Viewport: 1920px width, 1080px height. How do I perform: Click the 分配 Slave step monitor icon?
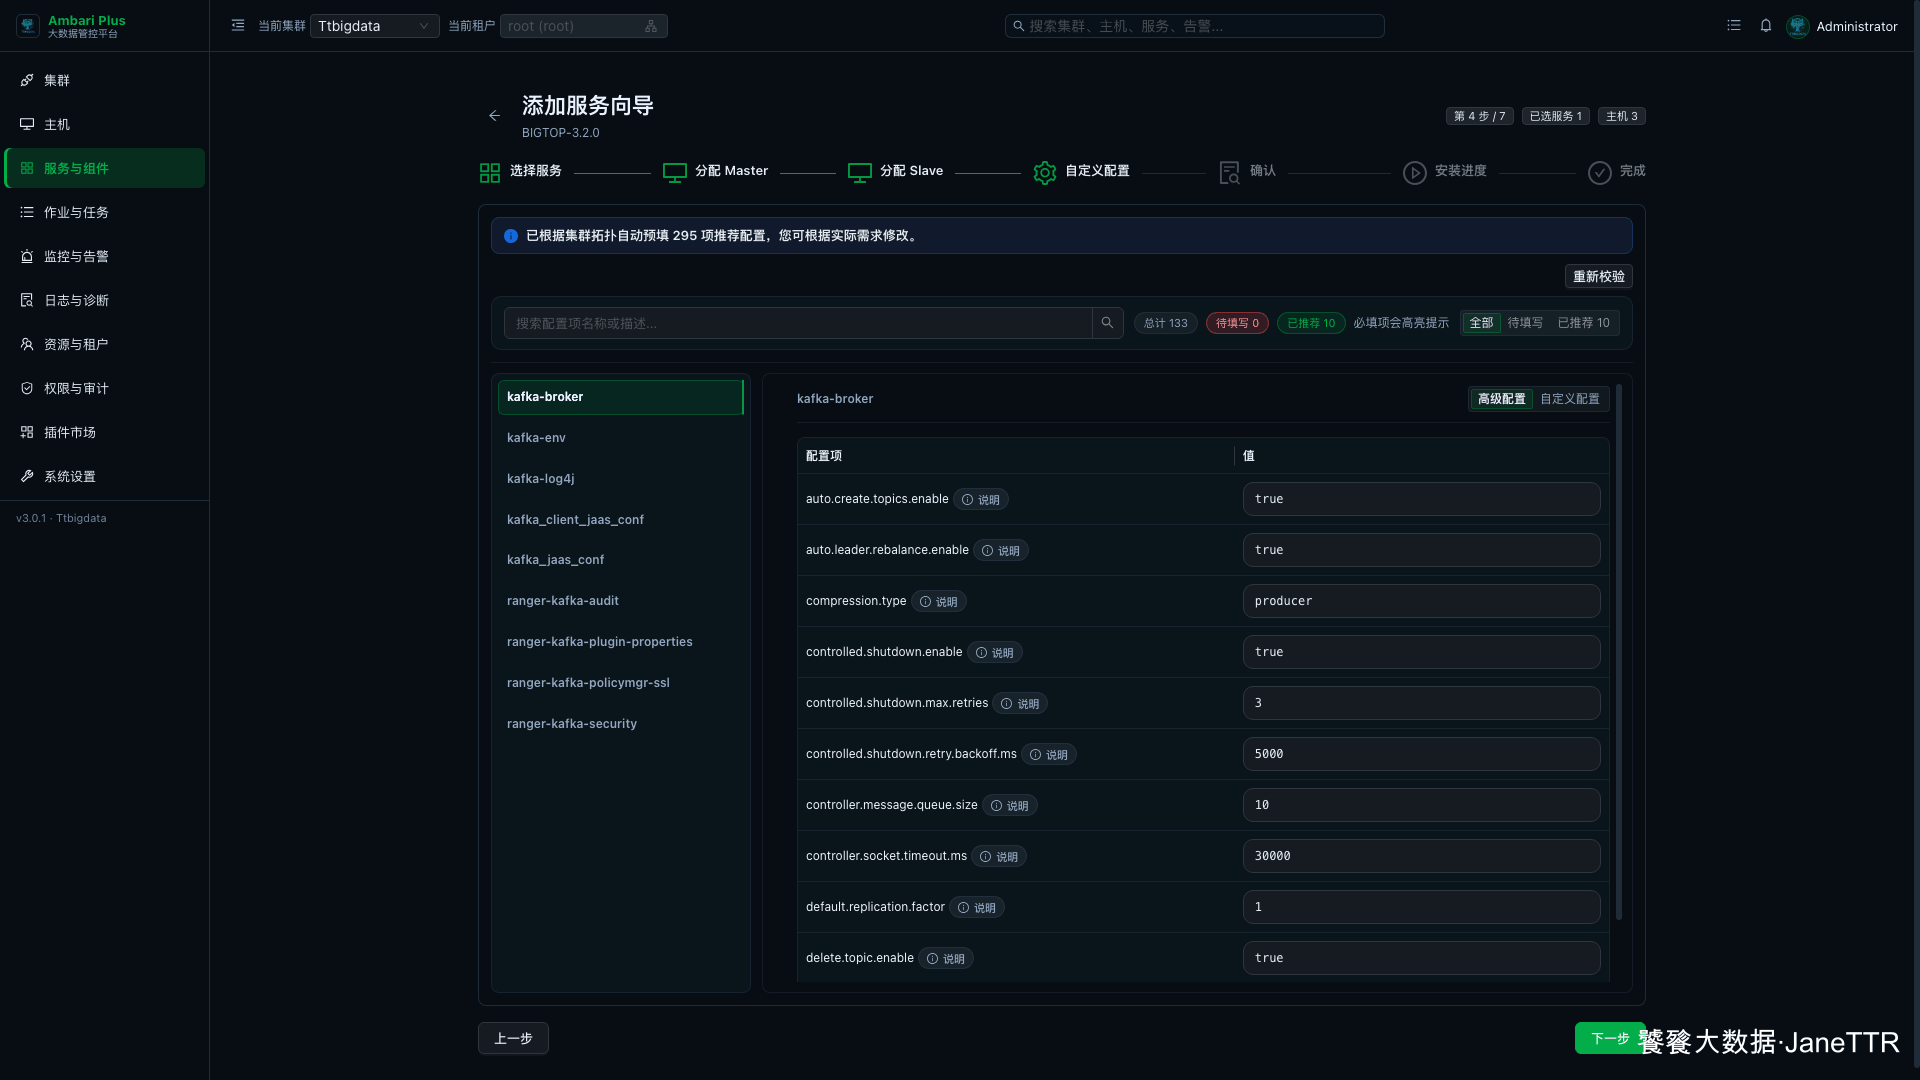tap(860, 173)
